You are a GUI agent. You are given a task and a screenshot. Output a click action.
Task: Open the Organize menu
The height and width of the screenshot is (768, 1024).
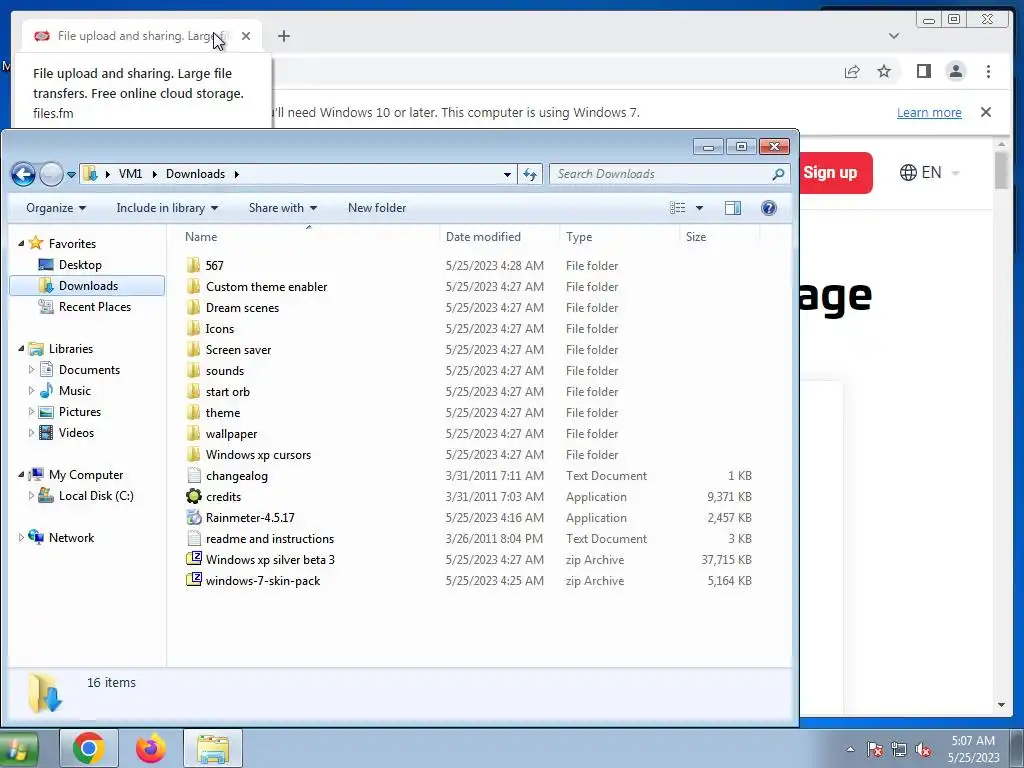click(56, 208)
